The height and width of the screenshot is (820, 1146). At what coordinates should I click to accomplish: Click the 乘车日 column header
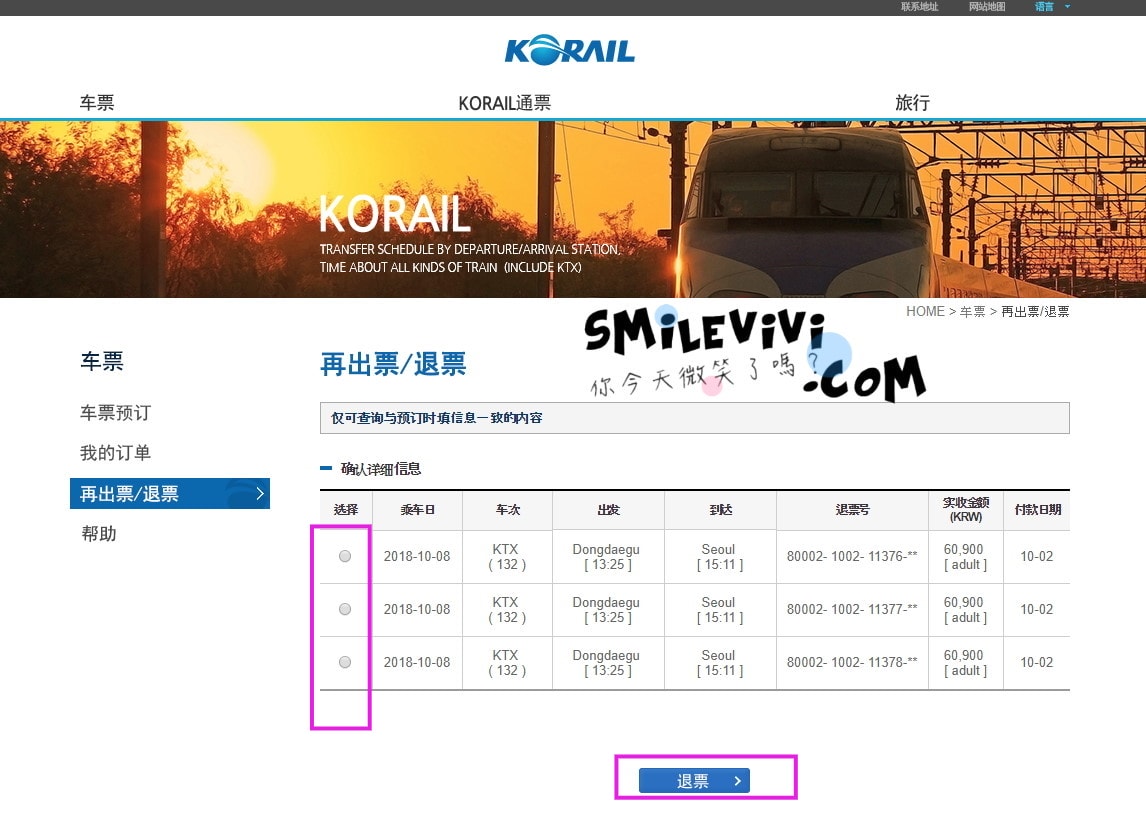[417, 509]
